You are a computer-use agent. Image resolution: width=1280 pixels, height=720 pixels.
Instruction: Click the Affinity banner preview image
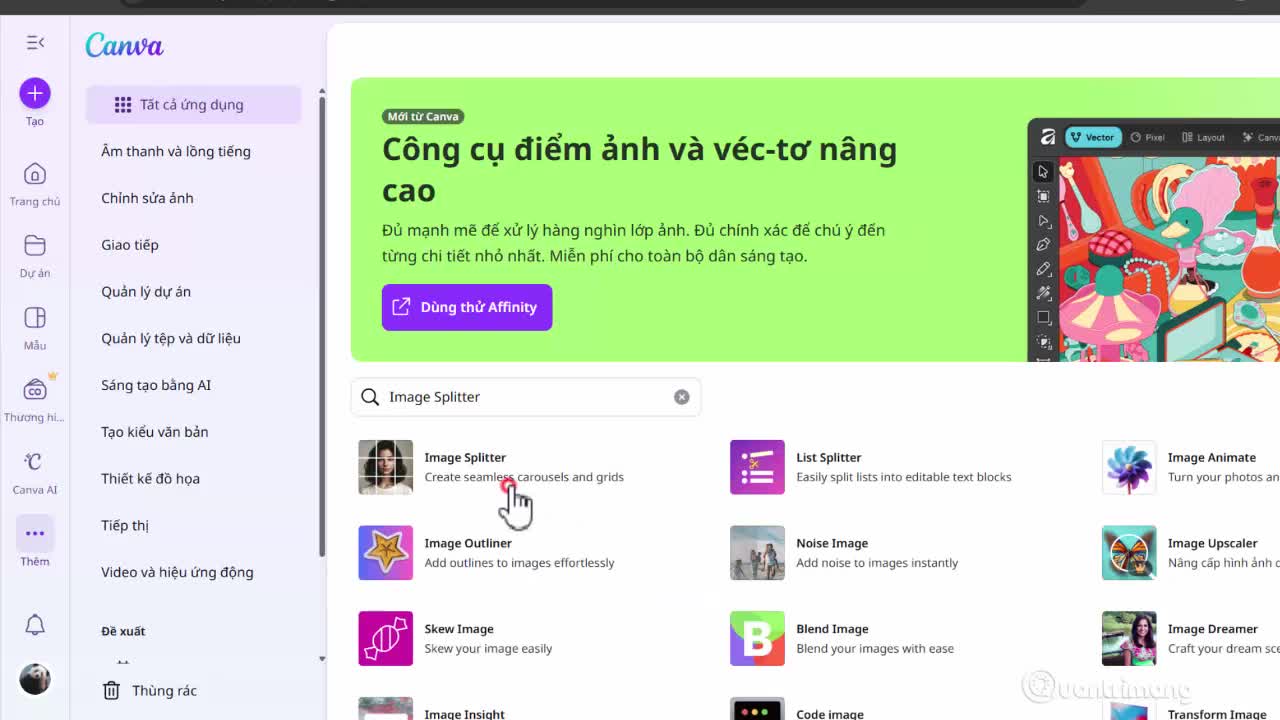(x=1154, y=240)
